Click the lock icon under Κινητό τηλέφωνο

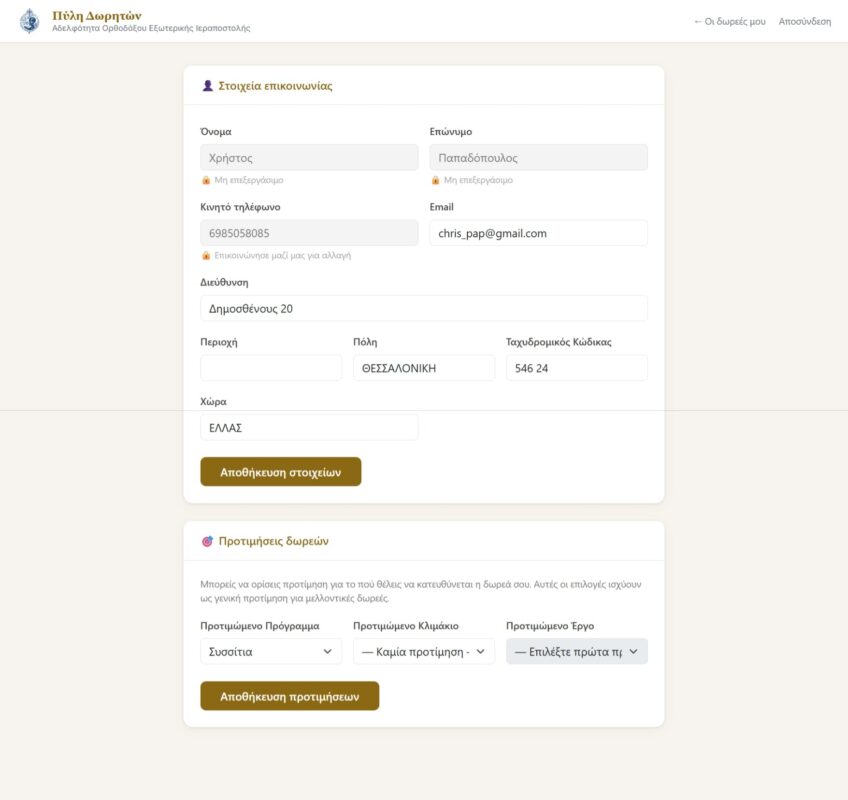tap(206, 256)
